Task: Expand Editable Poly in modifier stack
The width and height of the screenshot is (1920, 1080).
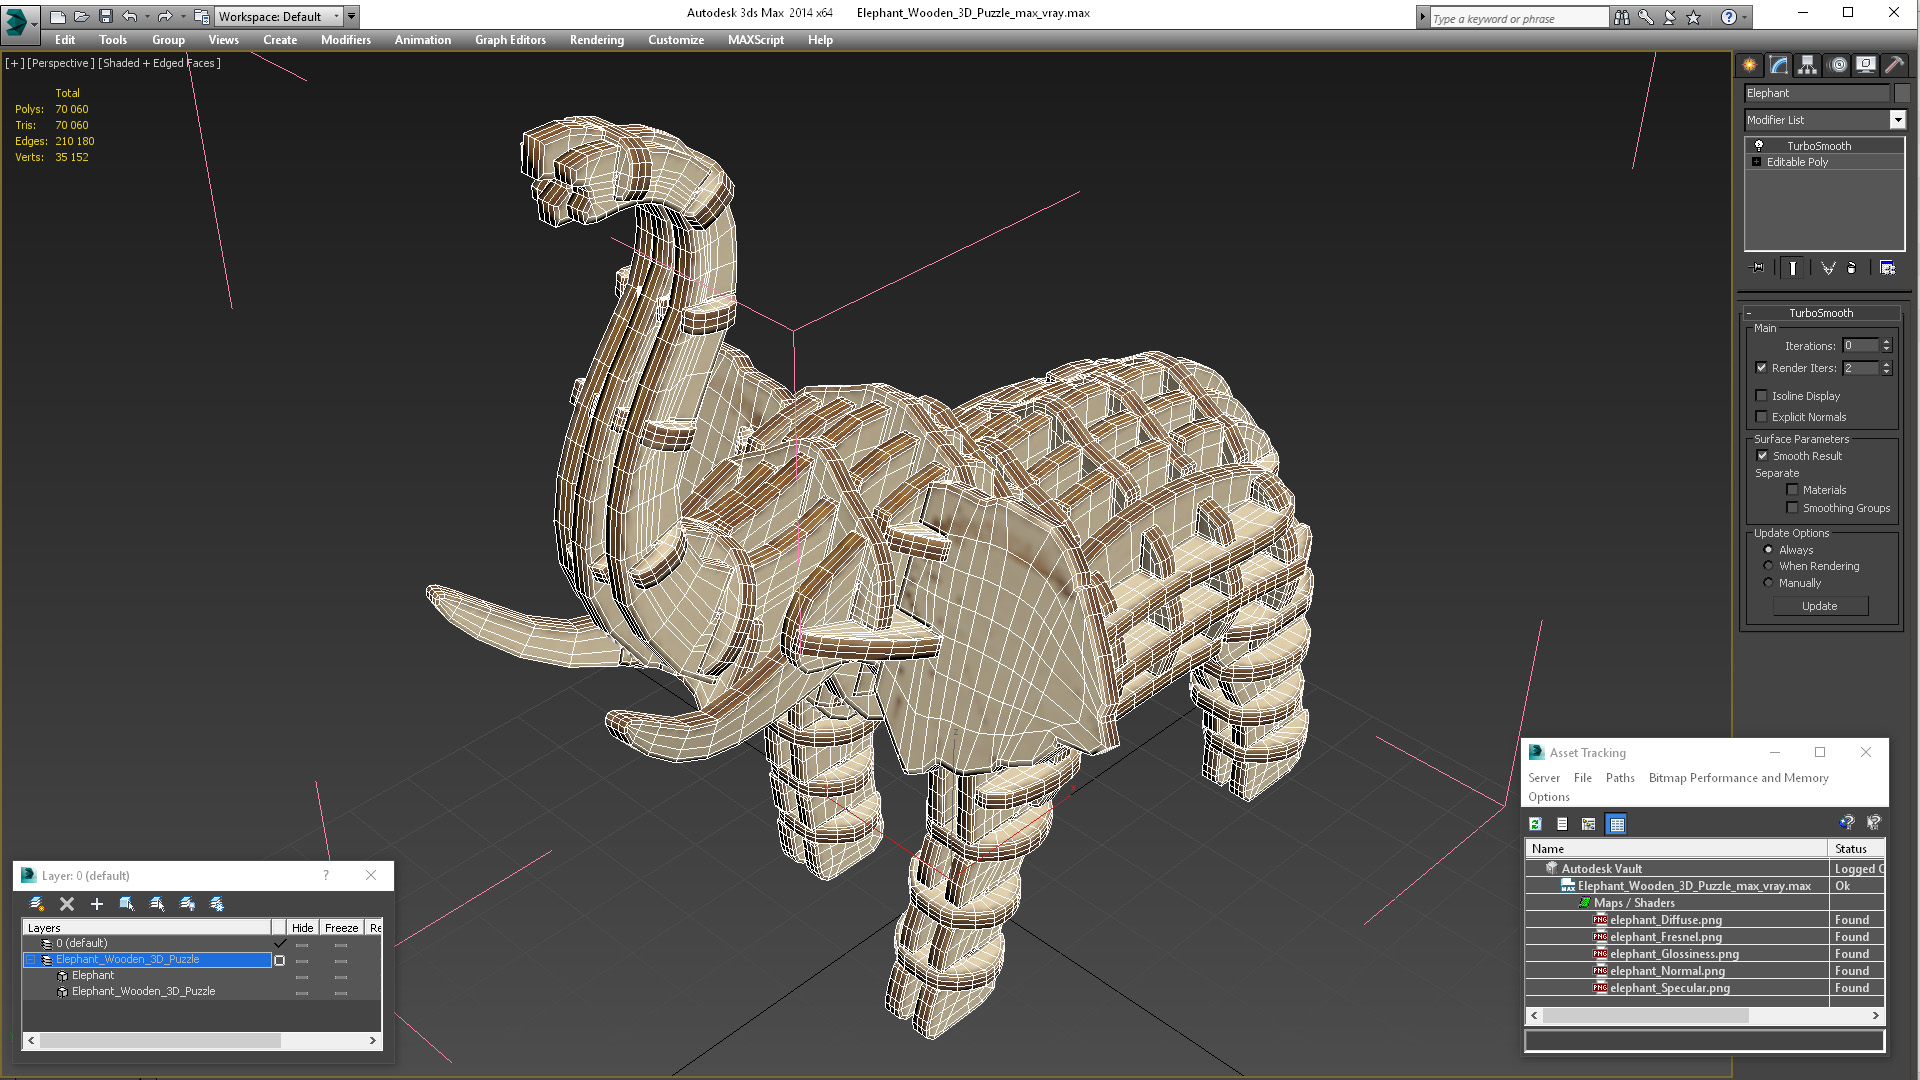Action: point(1757,162)
